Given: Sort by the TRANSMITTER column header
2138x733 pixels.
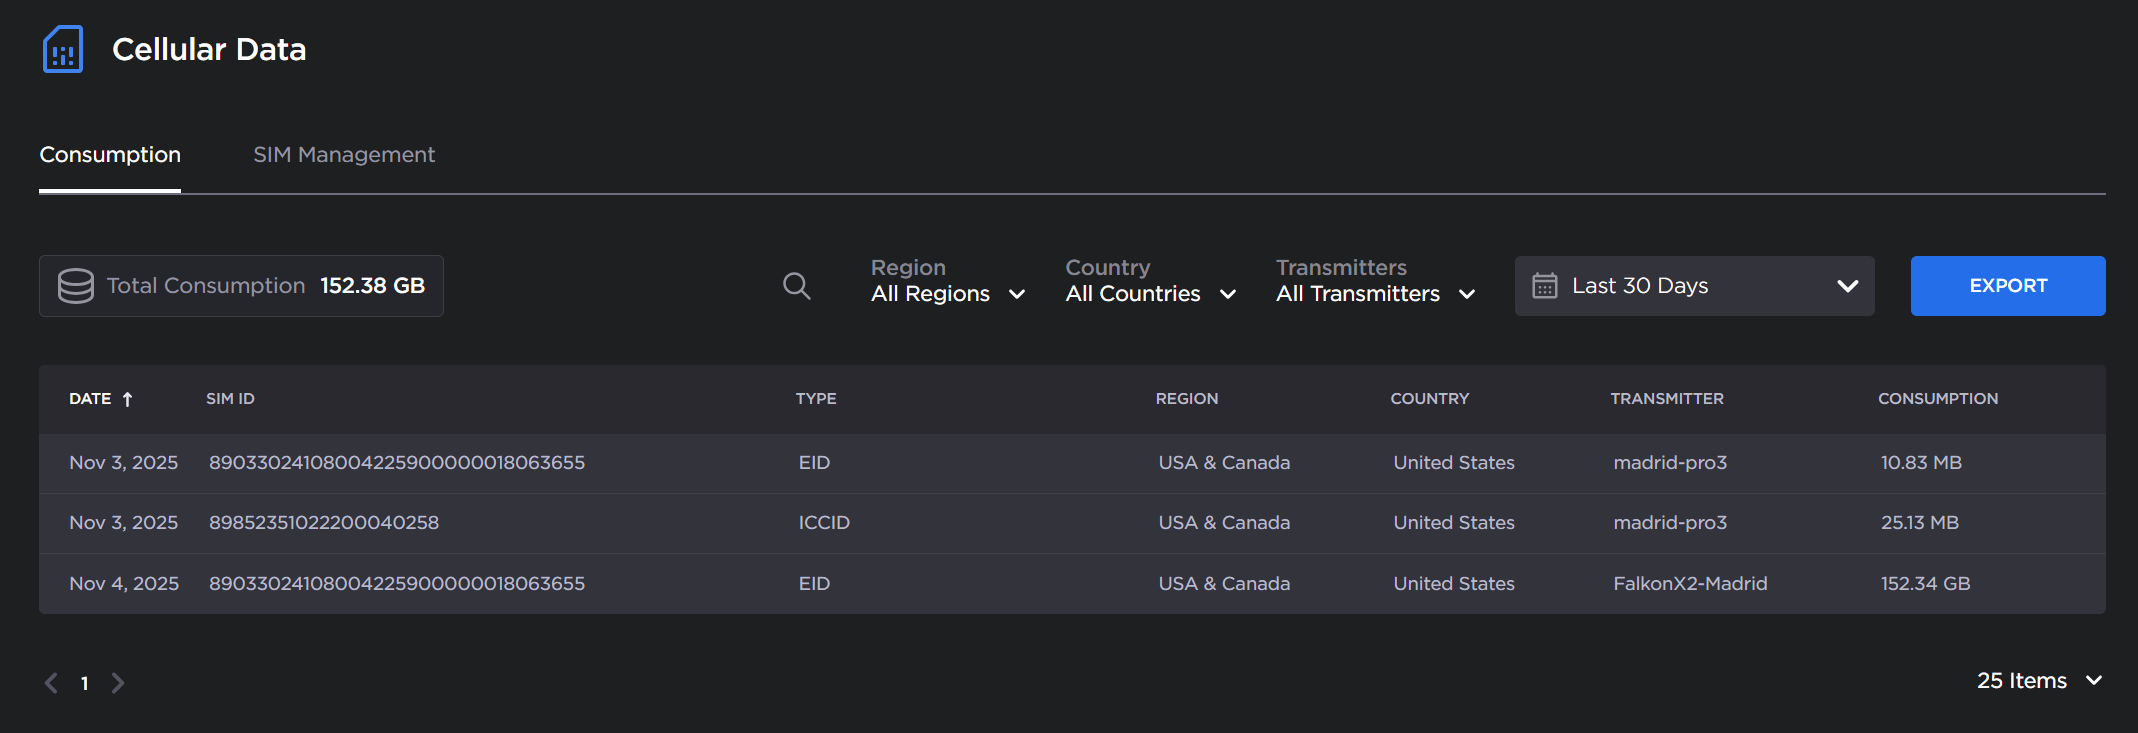Looking at the screenshot, I should (1666, 399).
